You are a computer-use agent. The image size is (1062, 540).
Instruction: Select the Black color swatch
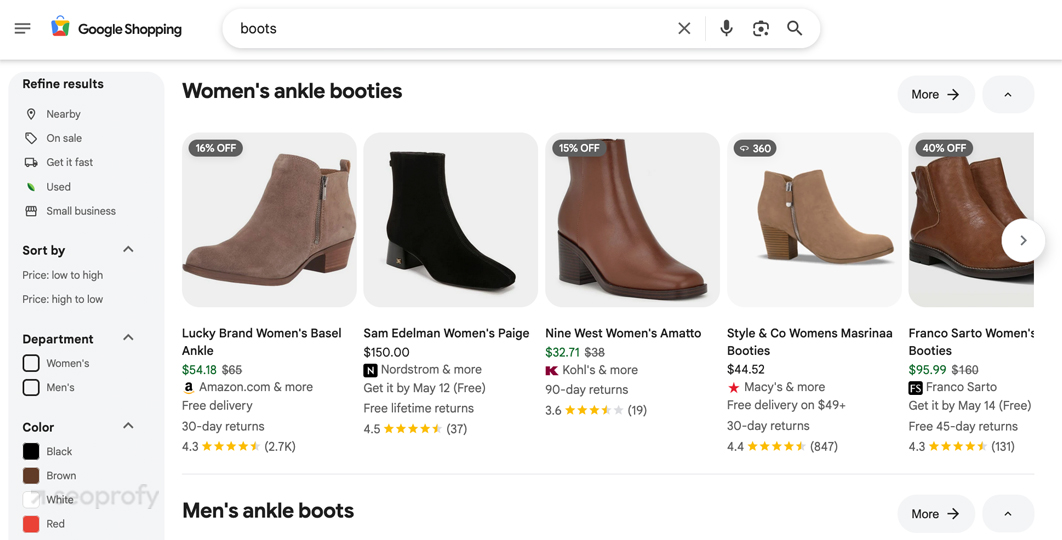31,451
